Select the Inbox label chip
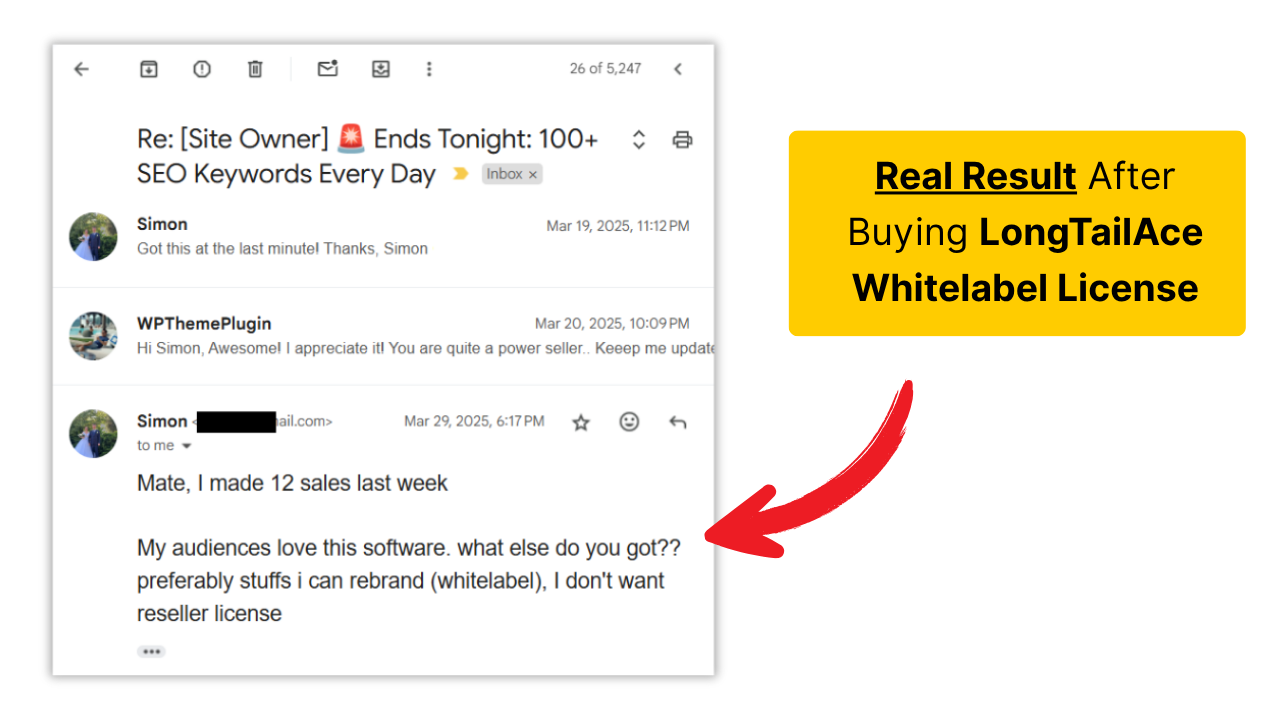Image resolution: width=1280 pixels, height=720 pixels. [512, 174]
